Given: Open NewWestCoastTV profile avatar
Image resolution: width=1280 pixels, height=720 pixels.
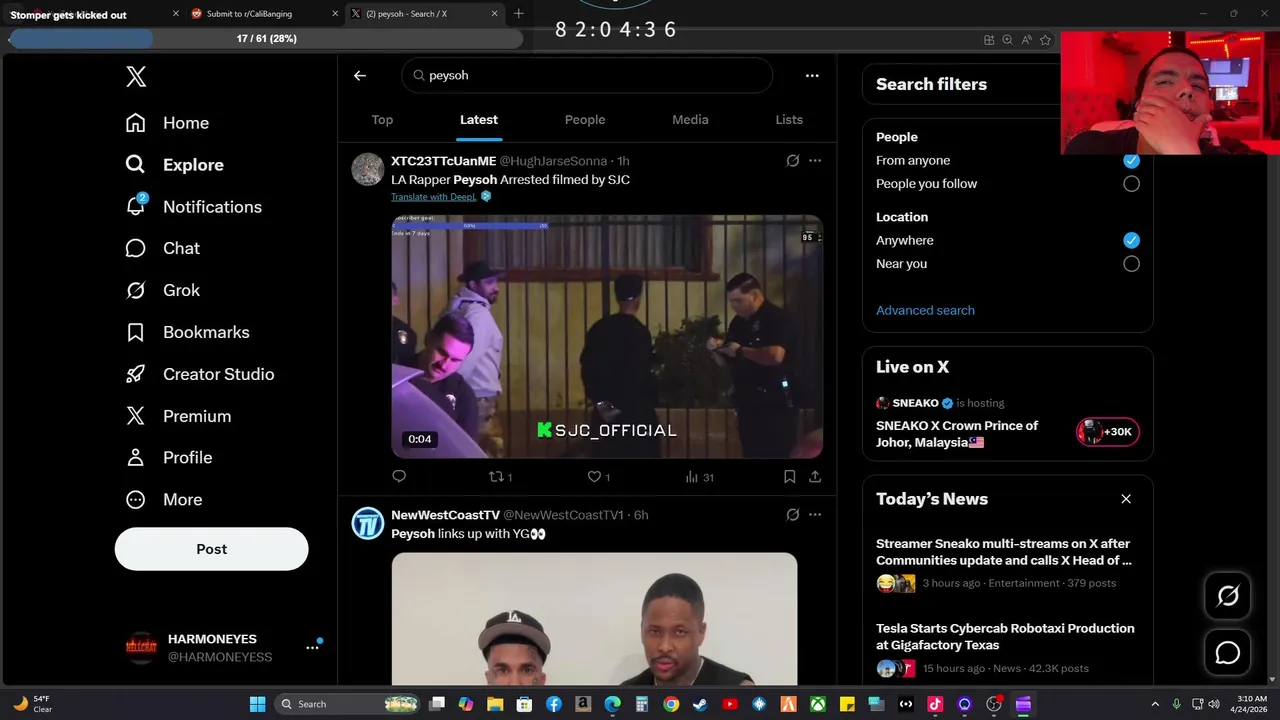Looking at the screenshot, I should tap(368, 523).
